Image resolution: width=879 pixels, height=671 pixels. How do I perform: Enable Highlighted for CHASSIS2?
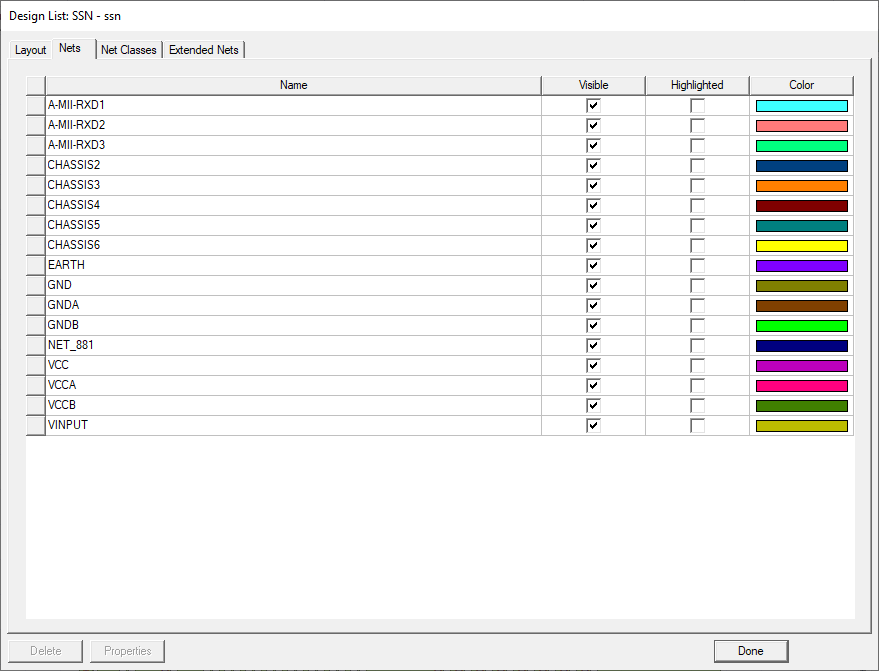click(697, 165)
